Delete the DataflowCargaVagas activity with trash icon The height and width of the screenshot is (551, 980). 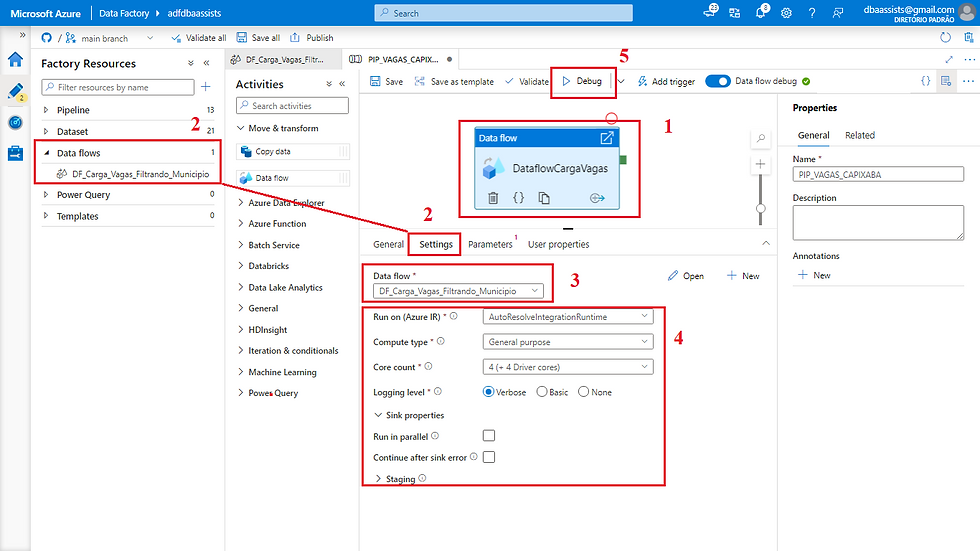493,198
